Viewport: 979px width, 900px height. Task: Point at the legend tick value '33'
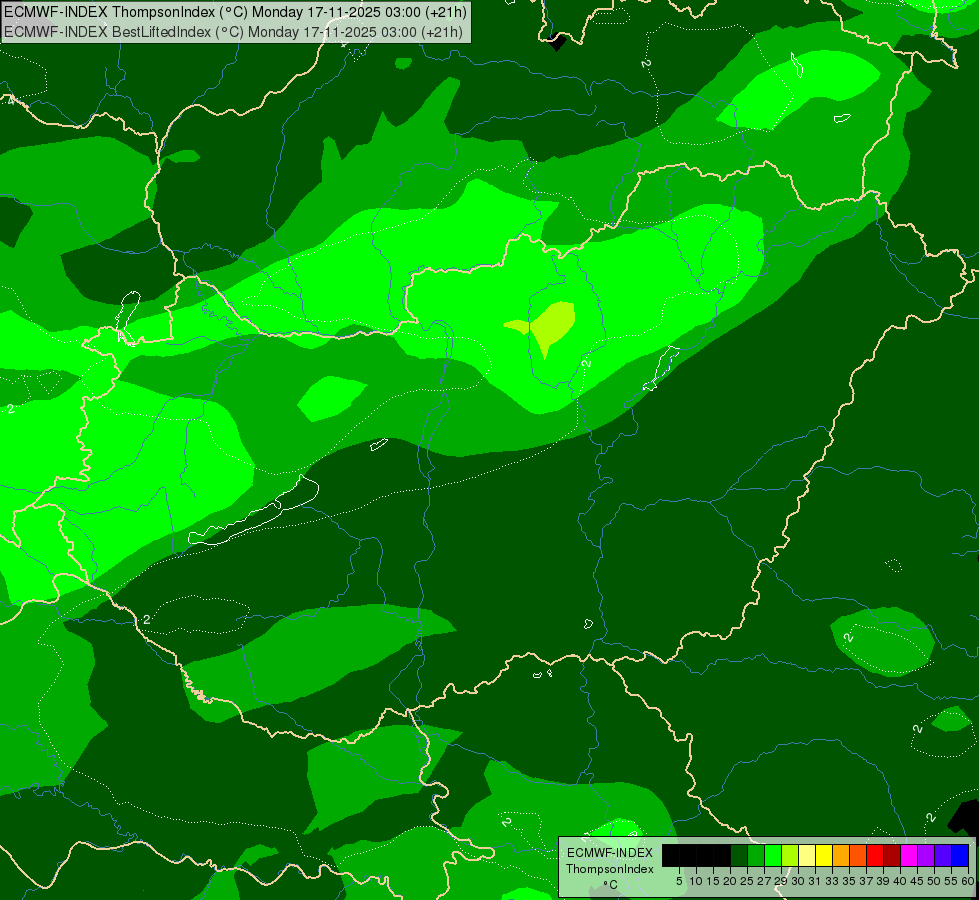(x=832, y=881)
